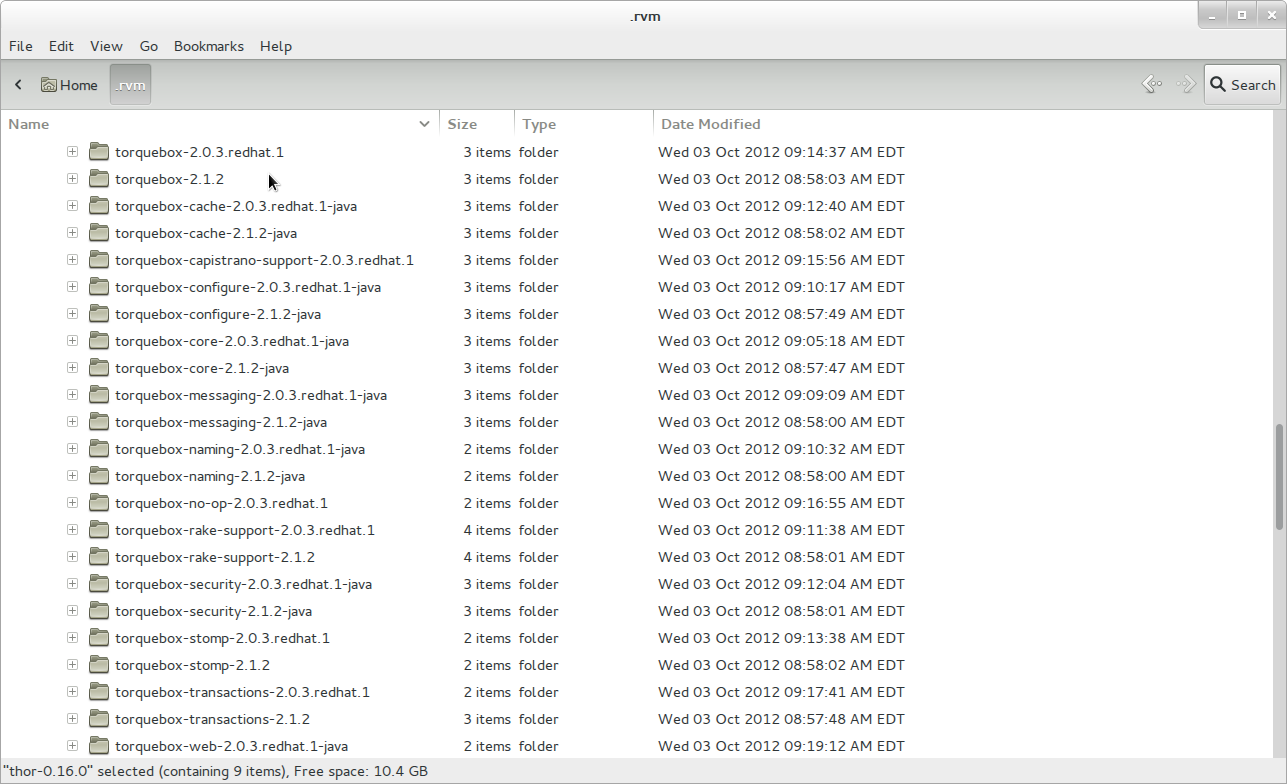Navigate to Home in the path bar
1287x784 pixels.
tap(69, 85)
